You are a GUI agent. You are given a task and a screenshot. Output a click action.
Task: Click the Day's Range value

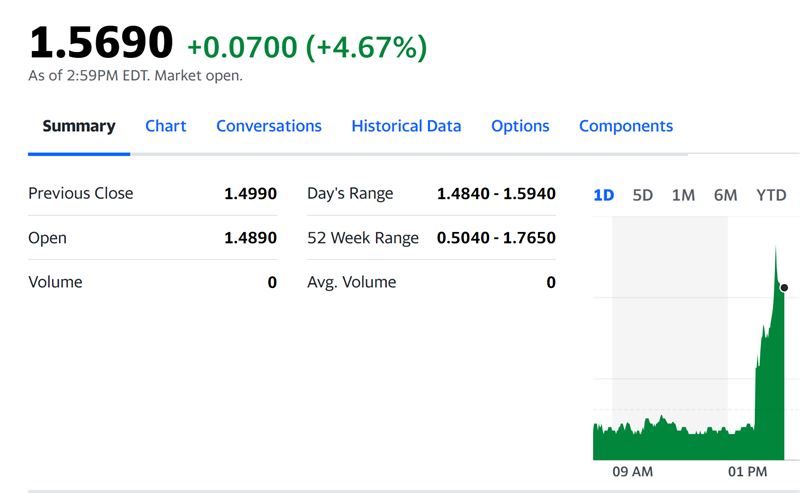point(496,193)
